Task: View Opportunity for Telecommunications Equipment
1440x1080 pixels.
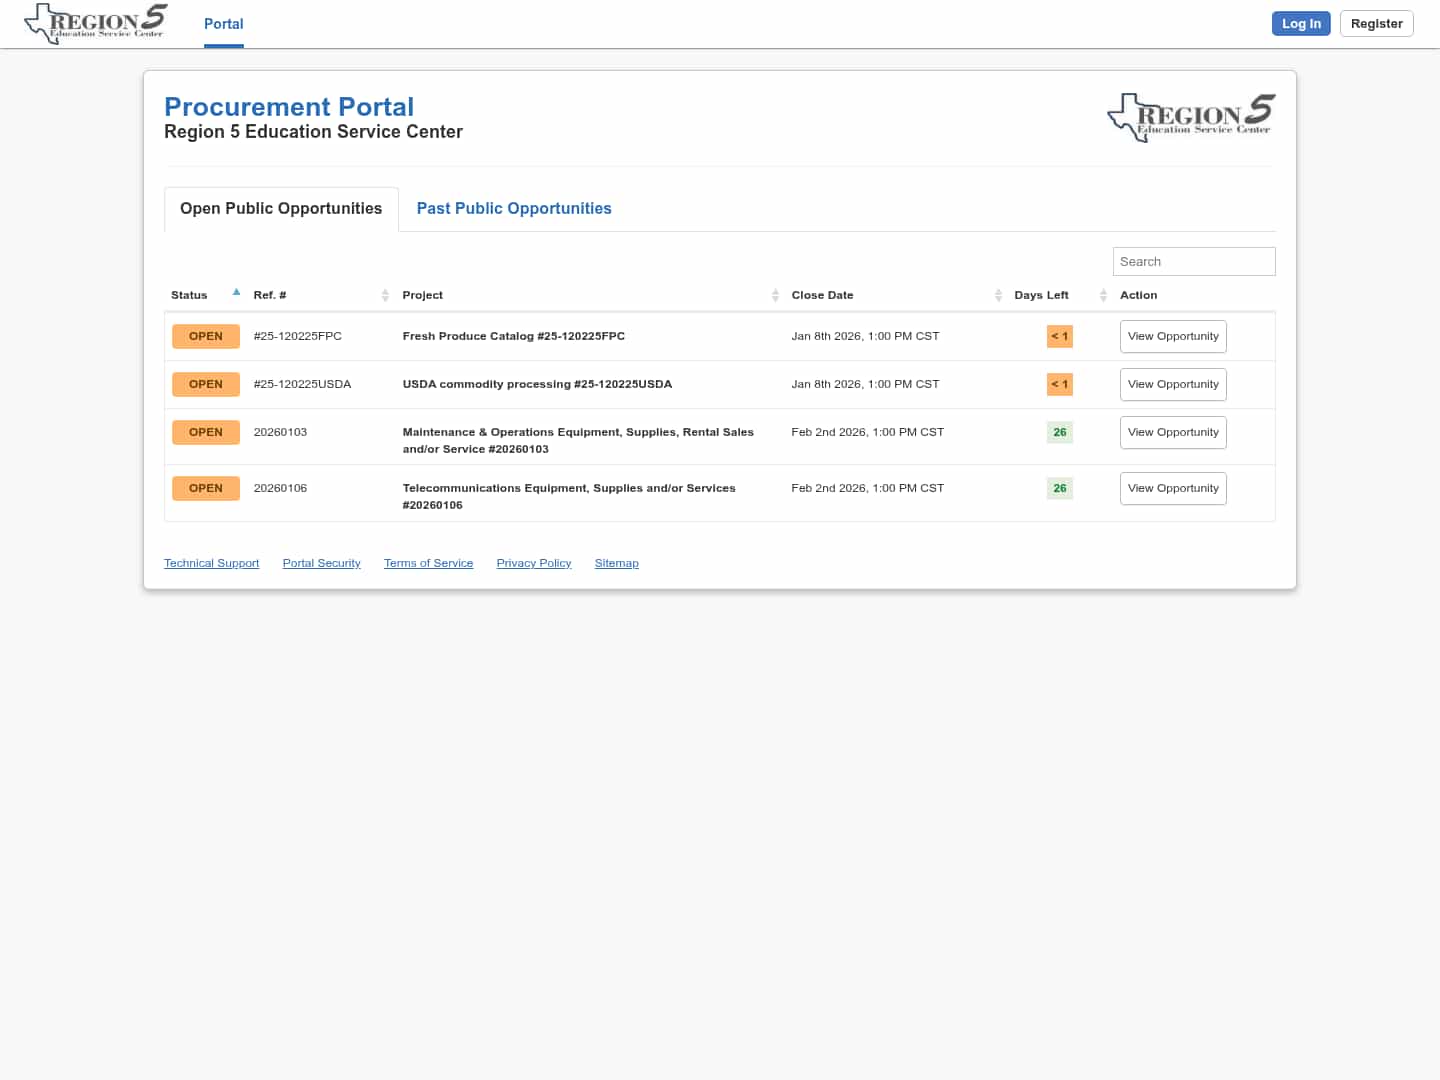Action: (x=1173, y=488)
